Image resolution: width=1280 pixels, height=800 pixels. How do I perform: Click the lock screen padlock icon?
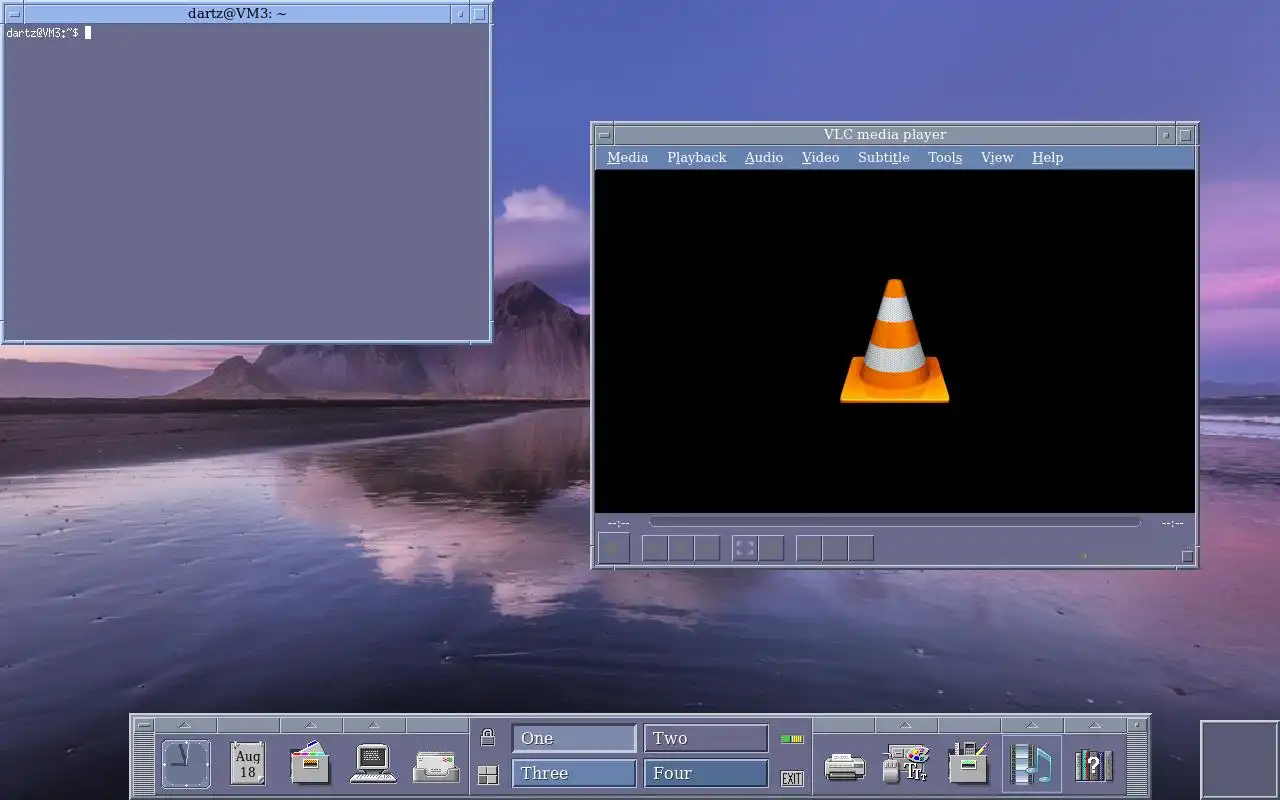pyautogui.click(x=487, y=738)
